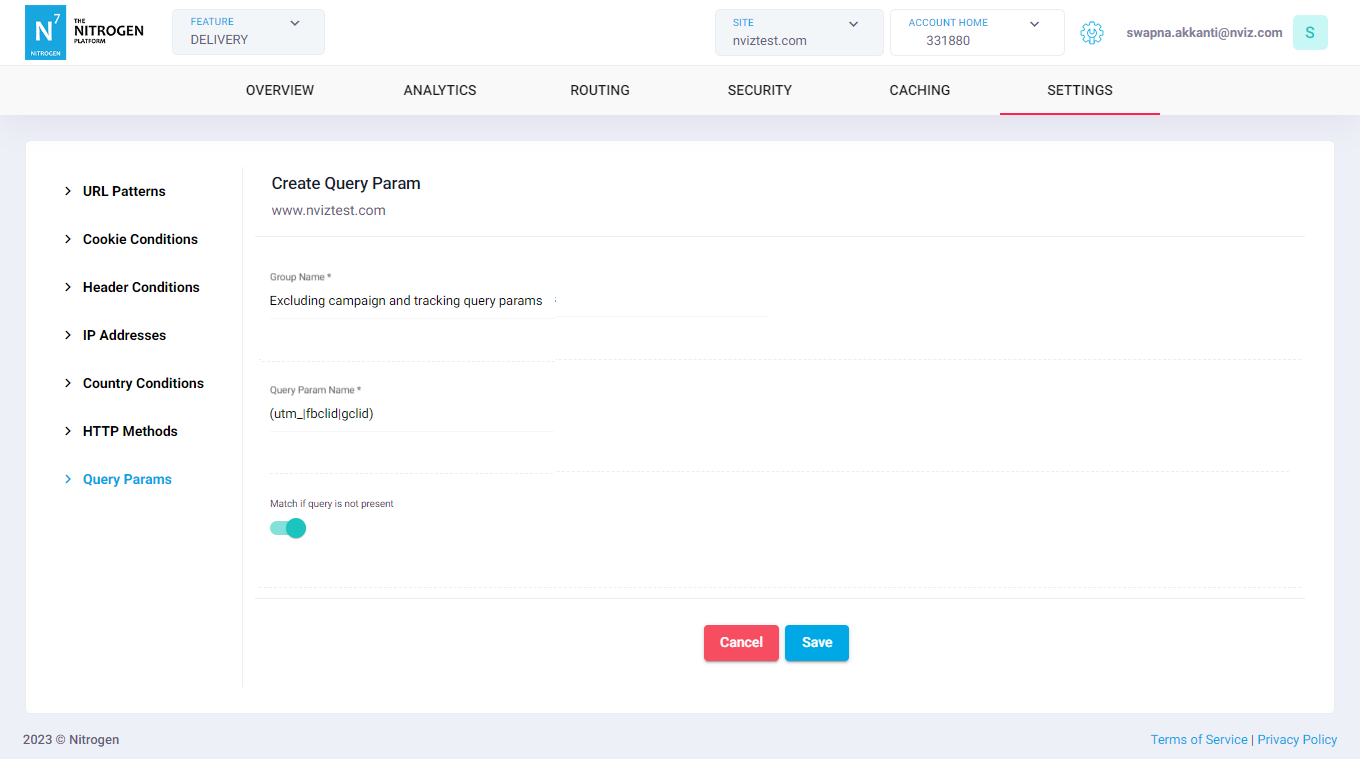Cancel the query param creation
Image resolution: width=1360 pixels, height=759 pixels.
[x=741, y=643]
